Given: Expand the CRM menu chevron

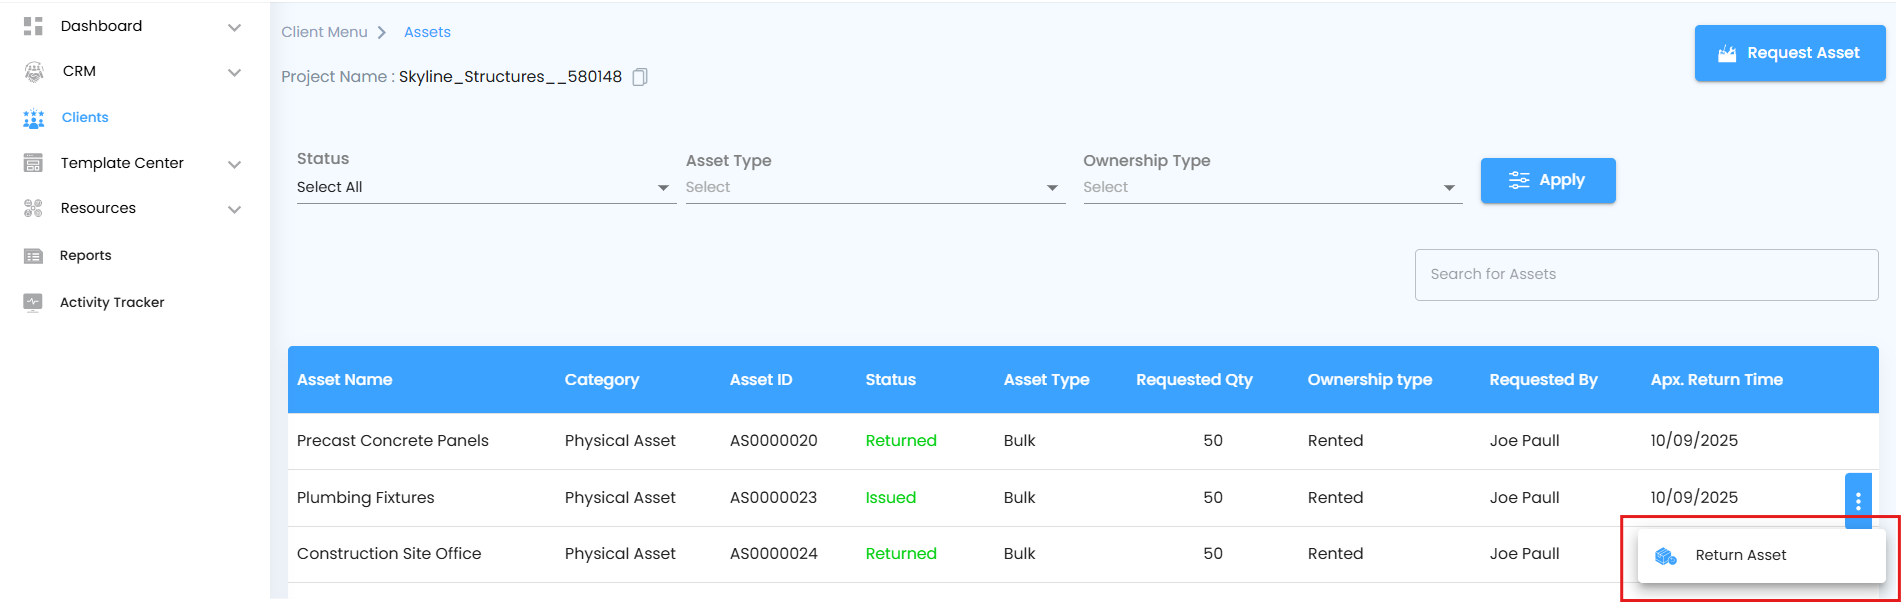Looking at the screenshot, I should tap(234, 72).
